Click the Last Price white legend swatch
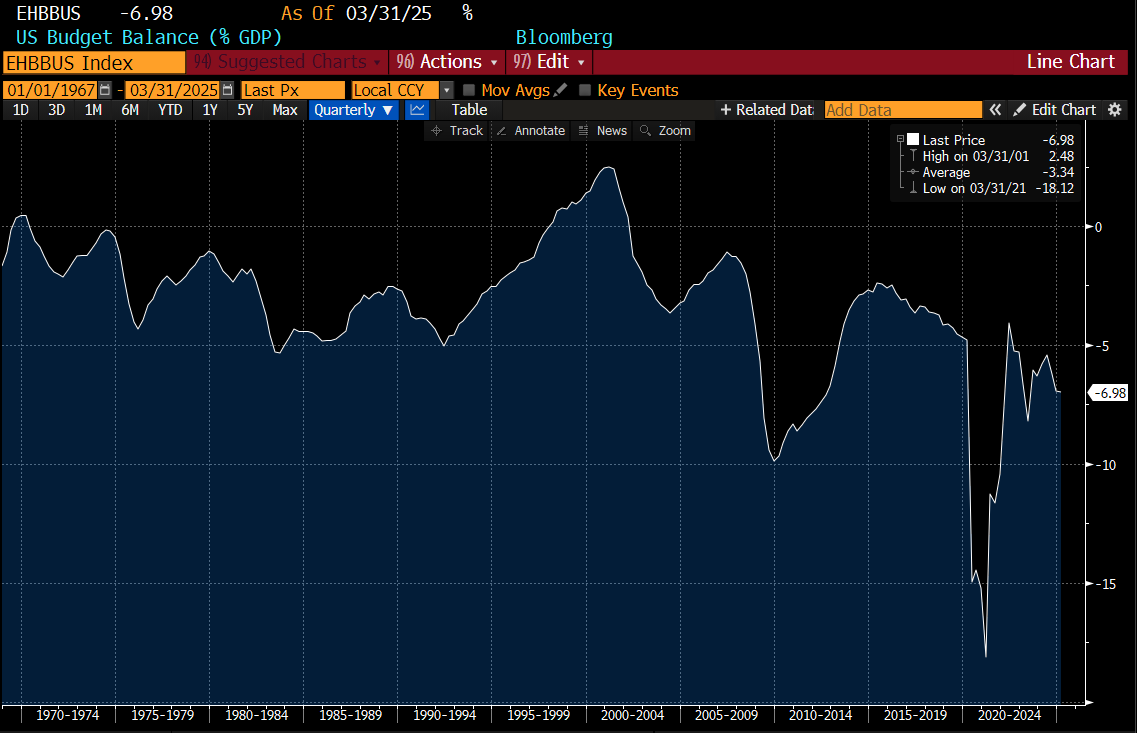 pos(913,139)
